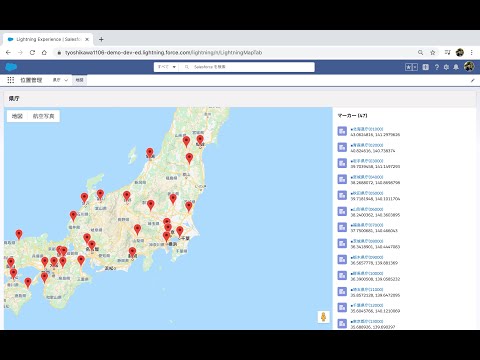Select the map pin at Shizuoka

132,253
